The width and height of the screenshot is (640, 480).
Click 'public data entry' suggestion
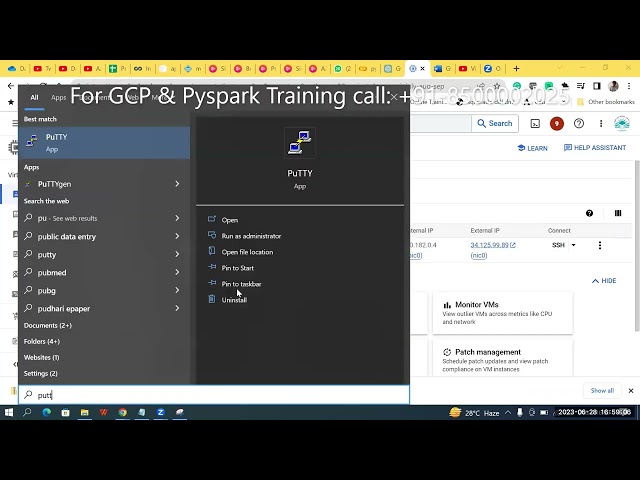[67, 237]
